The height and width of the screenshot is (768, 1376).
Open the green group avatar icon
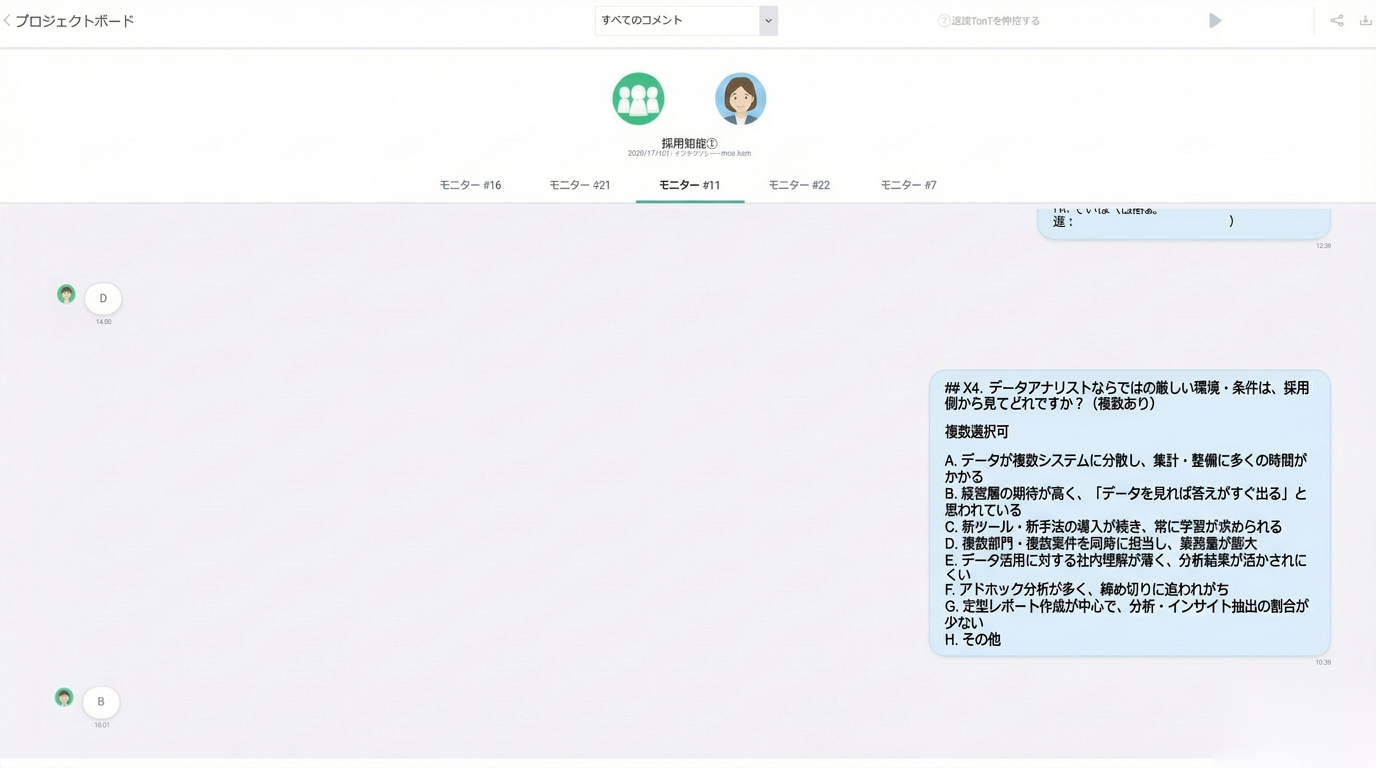(638, 98)
